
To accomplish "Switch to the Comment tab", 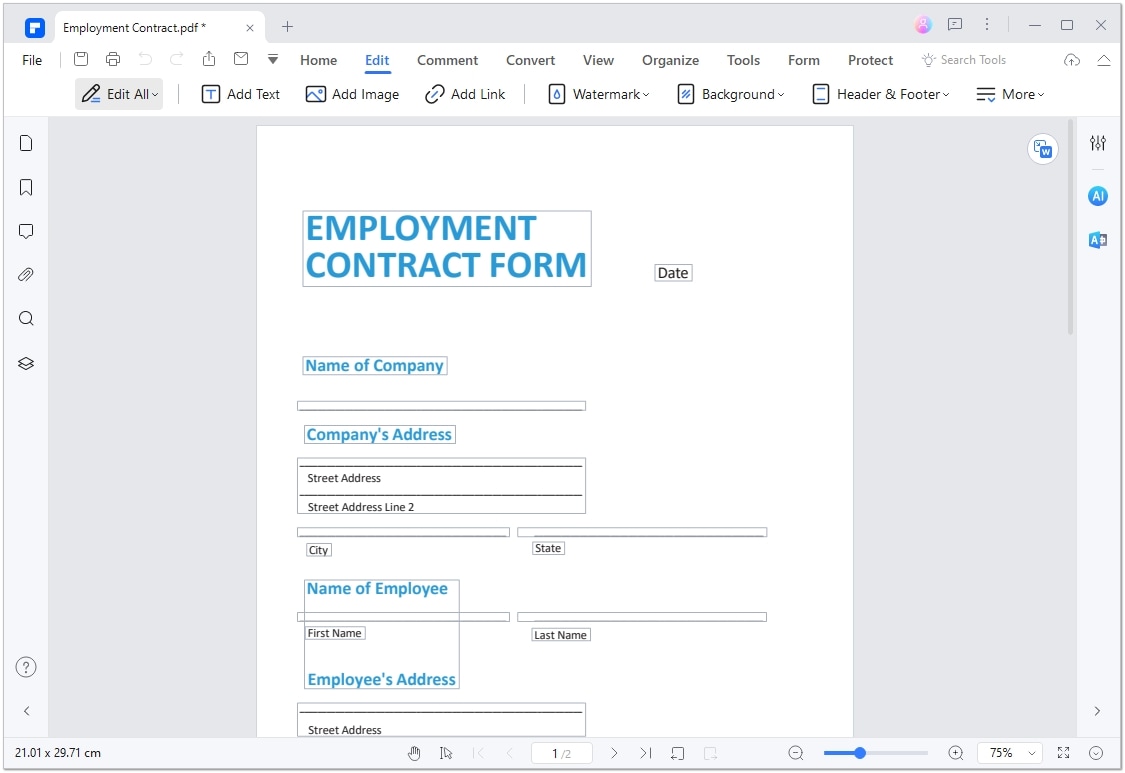I will 448,60.
